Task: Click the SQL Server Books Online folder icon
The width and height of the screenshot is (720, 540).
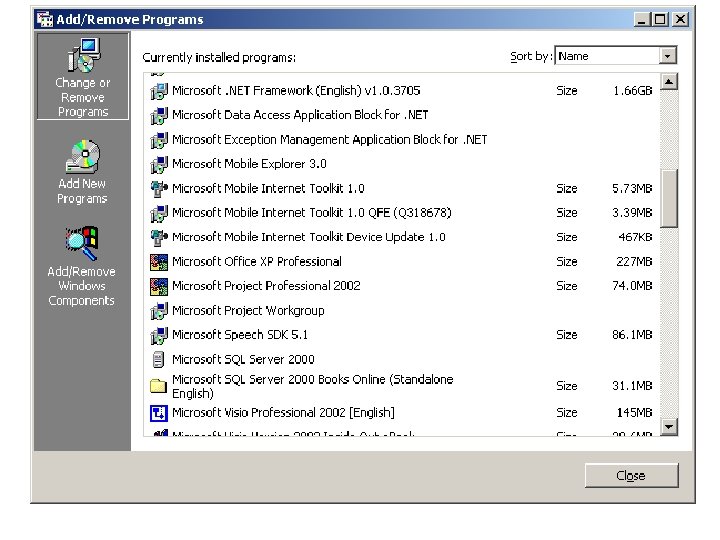Action: pos(158,386)
